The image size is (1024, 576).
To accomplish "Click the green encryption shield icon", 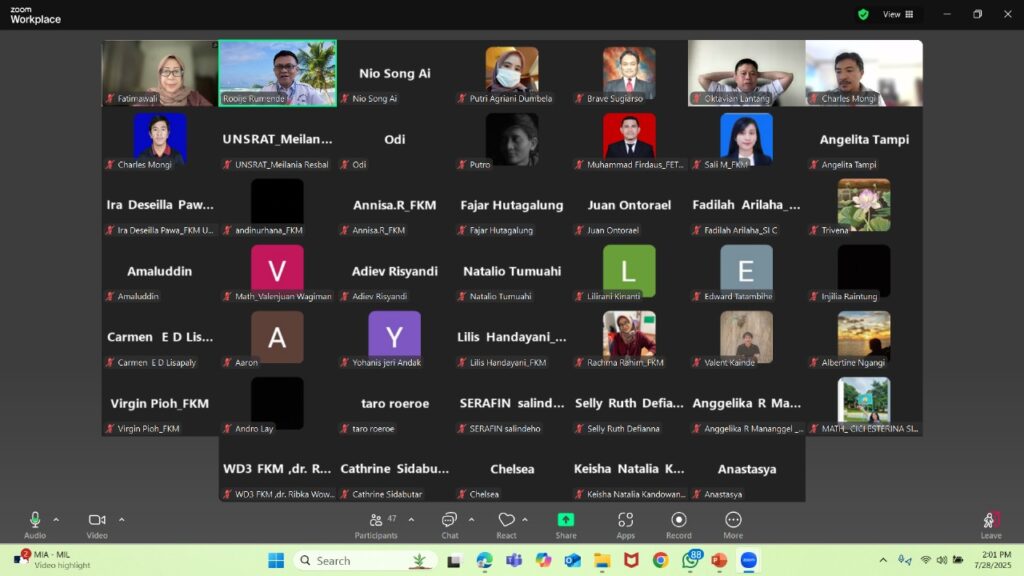I will (863, 14).
